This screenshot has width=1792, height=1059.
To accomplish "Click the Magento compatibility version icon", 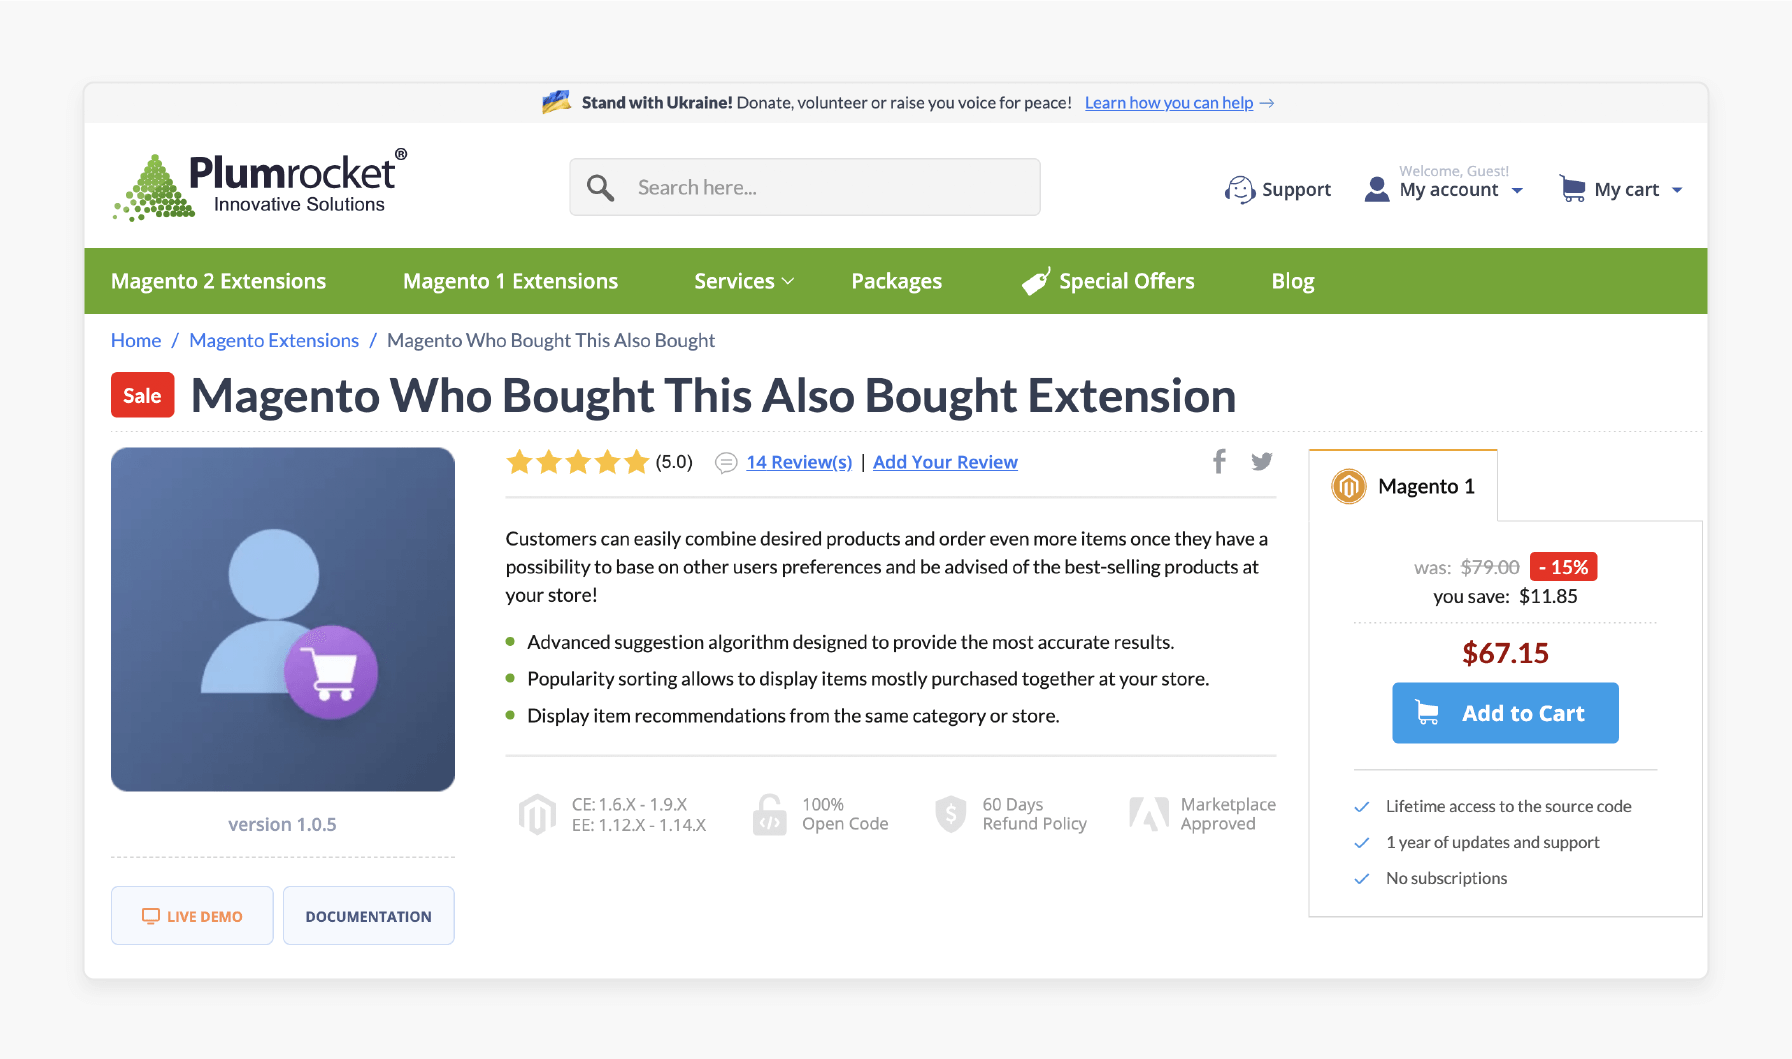I will tap(537, 814).
